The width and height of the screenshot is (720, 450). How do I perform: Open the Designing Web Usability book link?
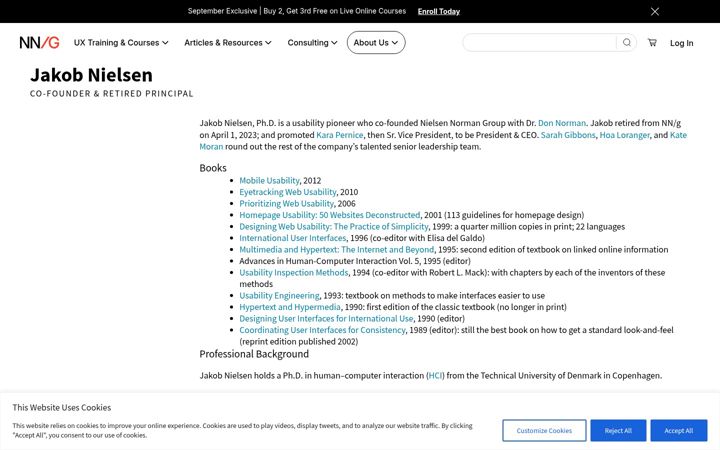(334, 226)
